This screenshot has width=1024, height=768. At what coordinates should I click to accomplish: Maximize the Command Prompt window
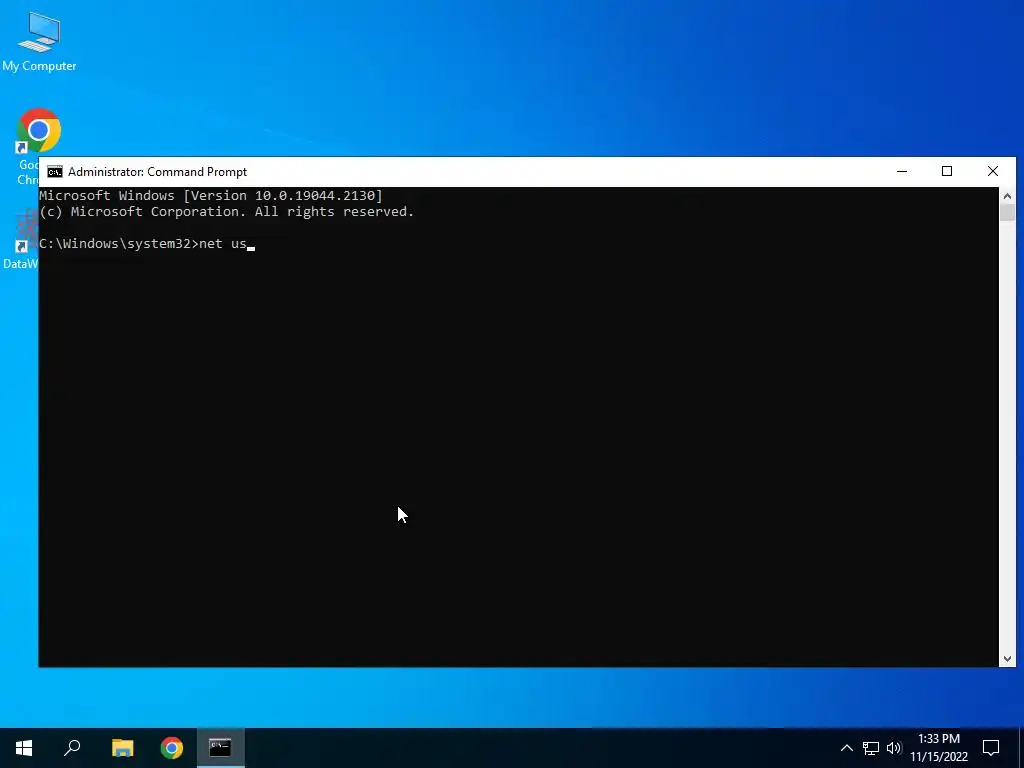[947, 171]
